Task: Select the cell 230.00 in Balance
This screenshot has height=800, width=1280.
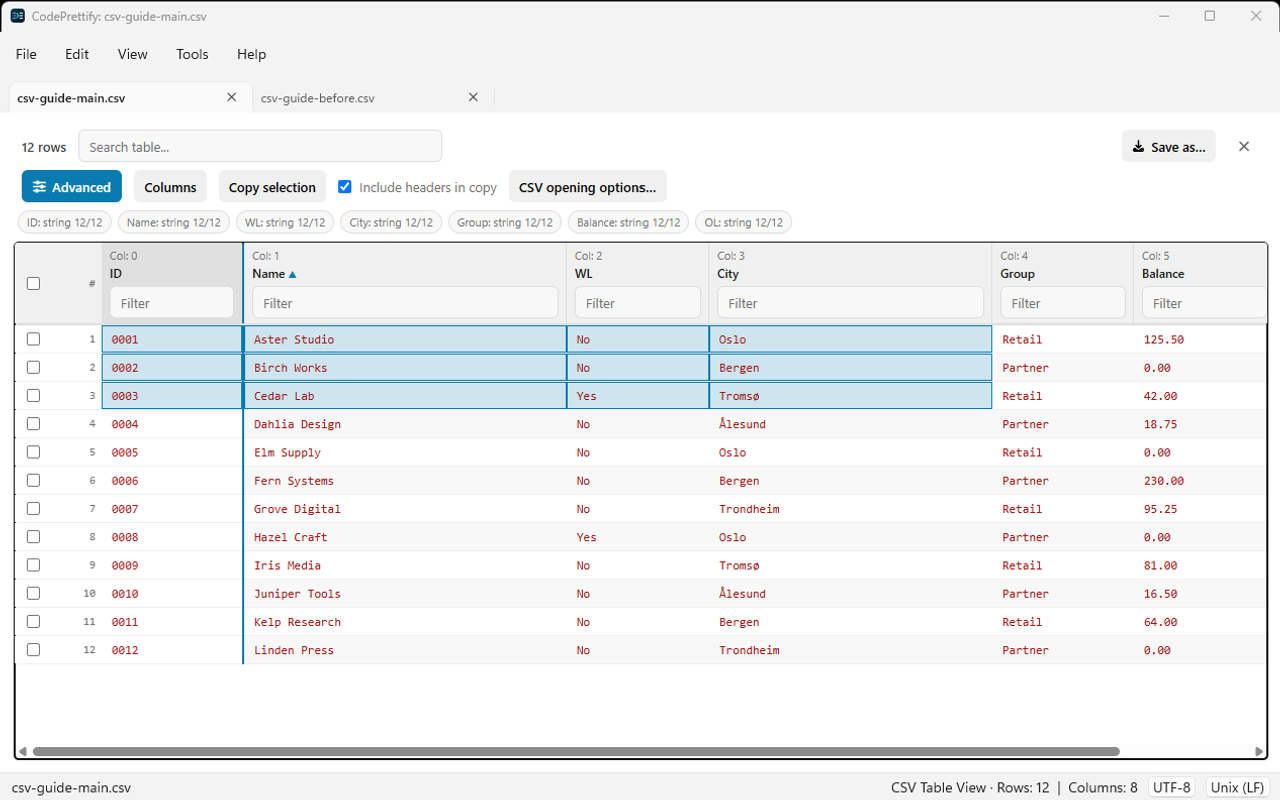Action: (x=1200, y=481)
